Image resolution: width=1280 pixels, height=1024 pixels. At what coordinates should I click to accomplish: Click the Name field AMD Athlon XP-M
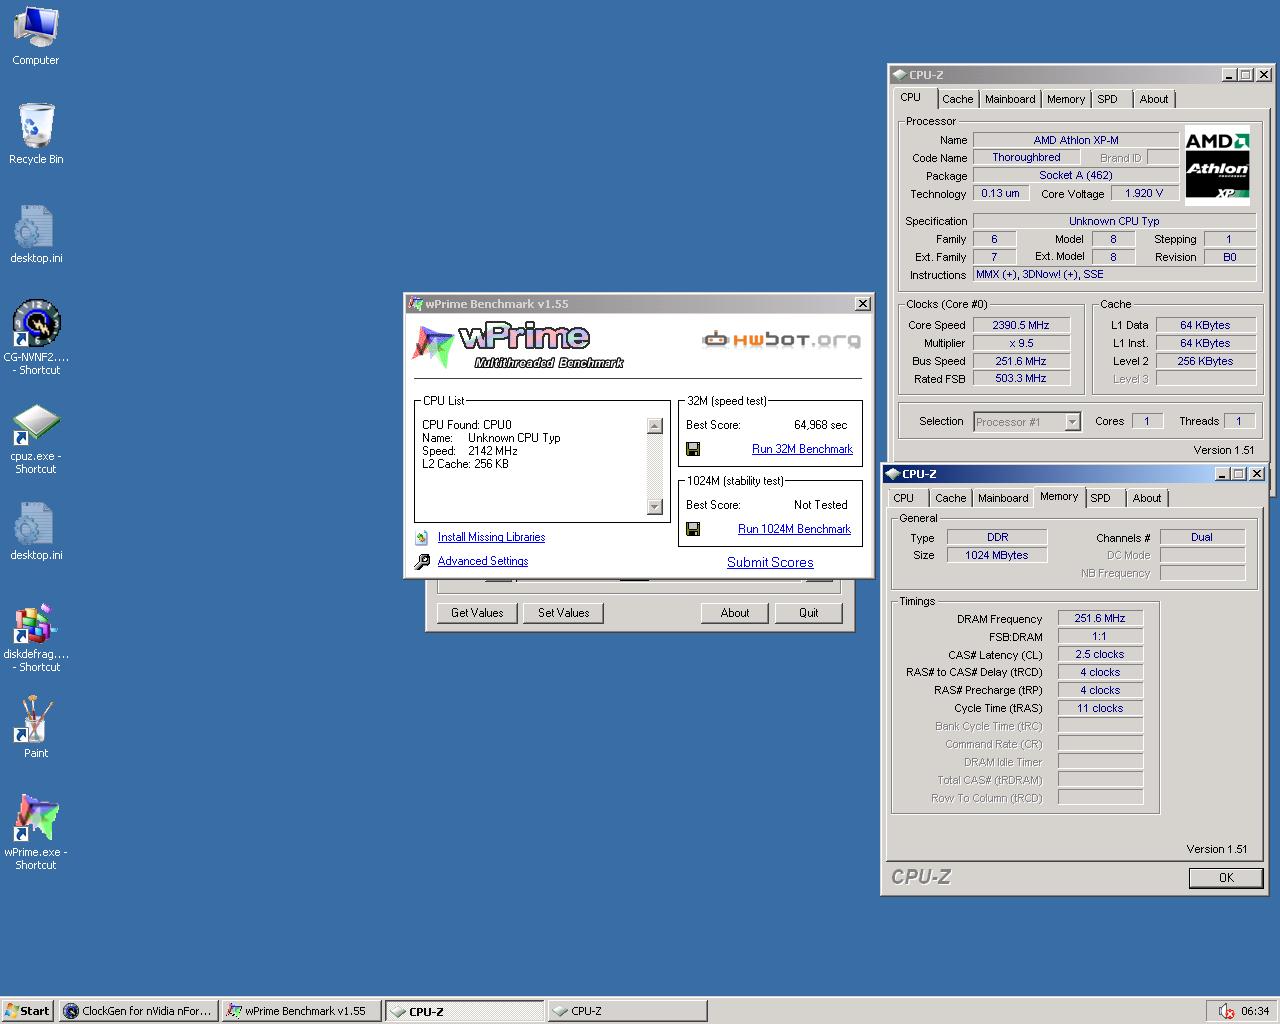pyautogui.click(x=1076, y=140)
